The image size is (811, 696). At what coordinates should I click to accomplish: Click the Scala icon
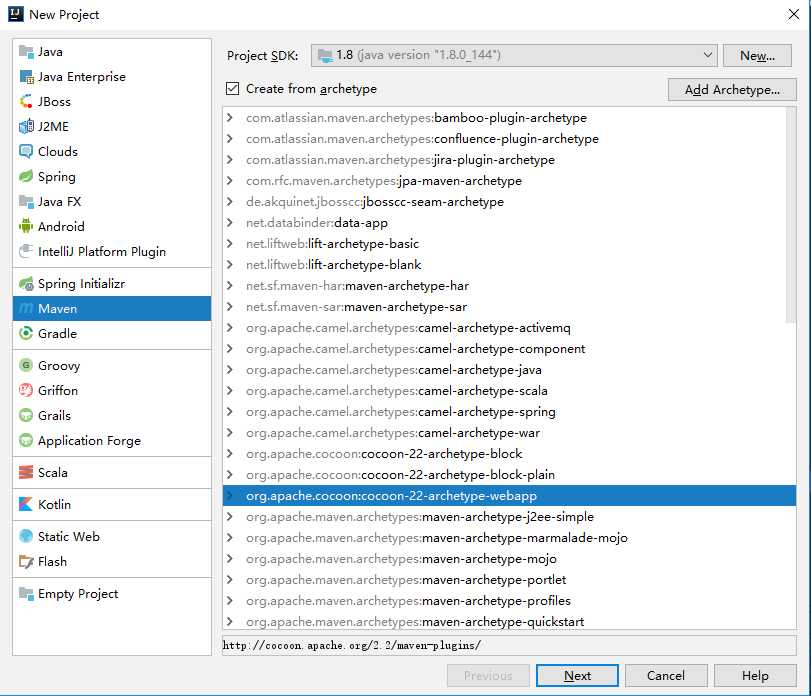tap(26, 472)
